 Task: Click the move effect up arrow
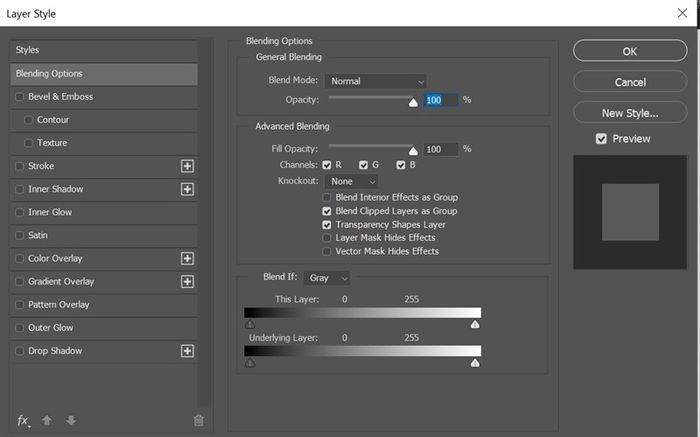pos(47,420)
